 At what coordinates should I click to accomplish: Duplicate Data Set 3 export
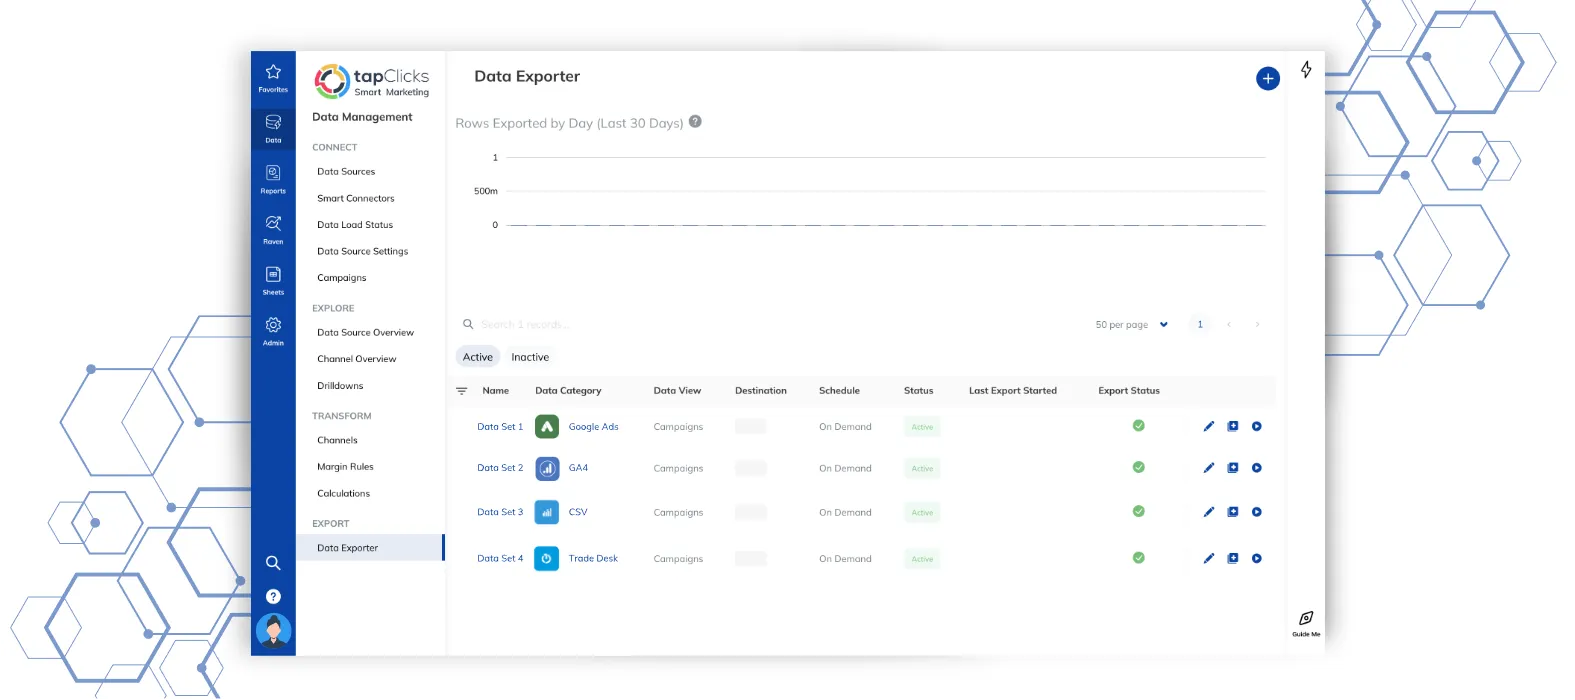[1233, 512]
